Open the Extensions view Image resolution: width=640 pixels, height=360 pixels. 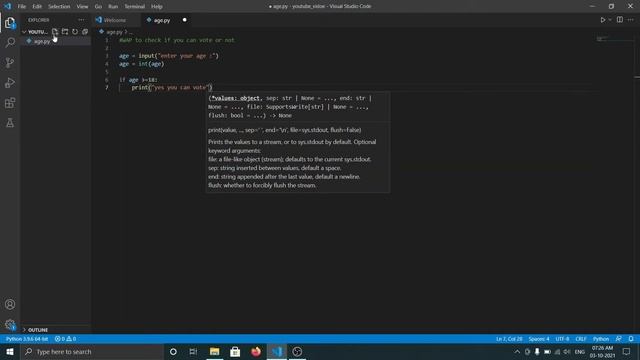point(10,102)
